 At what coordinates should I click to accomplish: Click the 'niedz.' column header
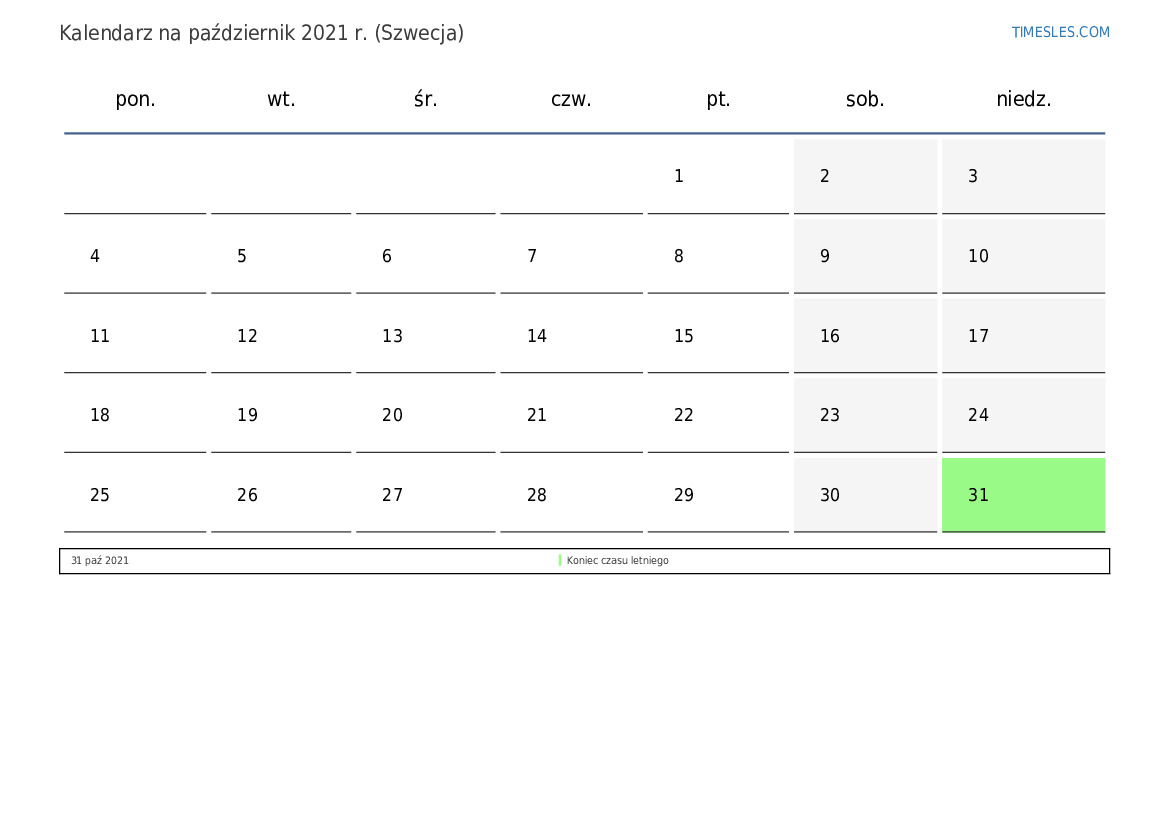coord(1023,99)
